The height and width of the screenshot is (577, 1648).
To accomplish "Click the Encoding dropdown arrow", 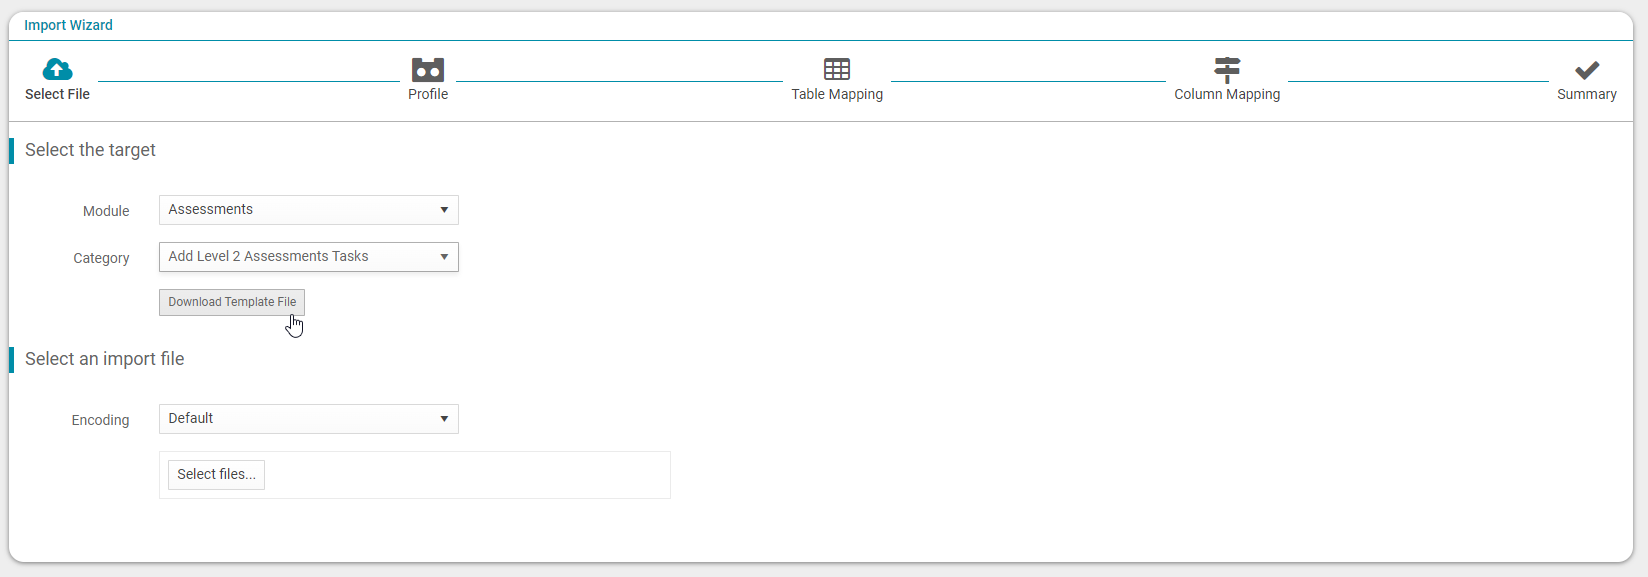I will click(444, 419).
